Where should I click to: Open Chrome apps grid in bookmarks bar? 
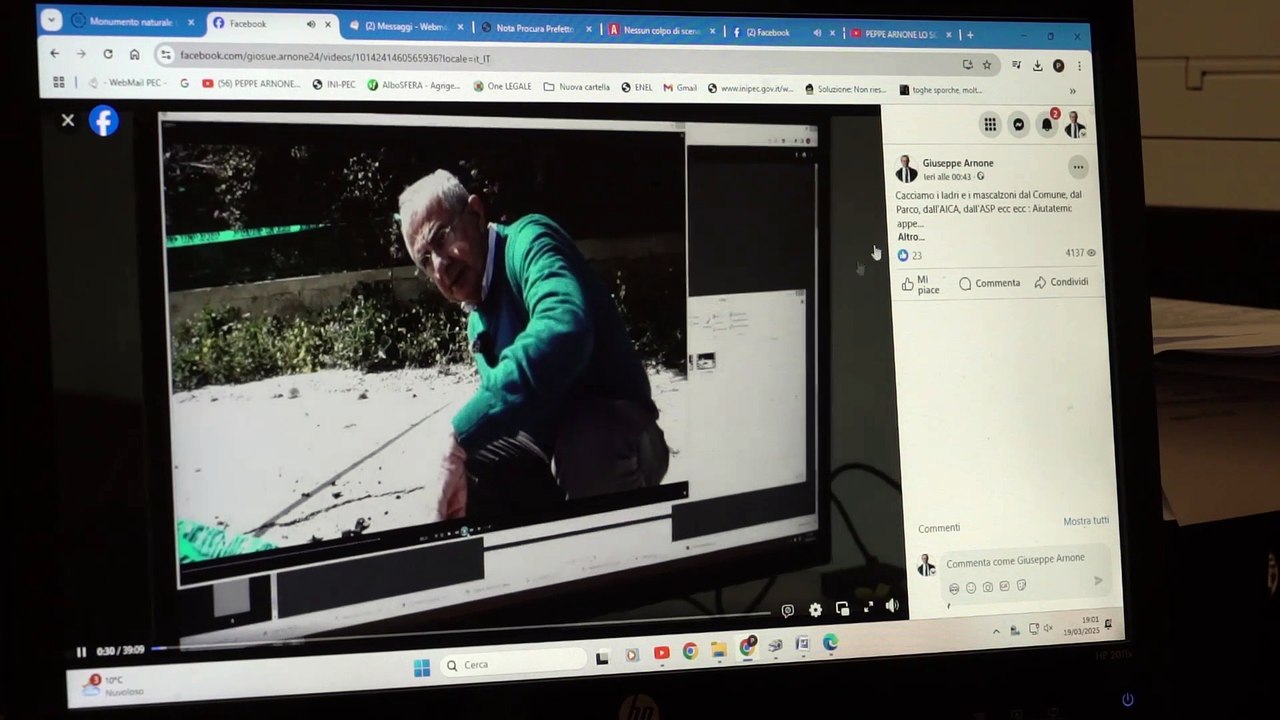59,82
